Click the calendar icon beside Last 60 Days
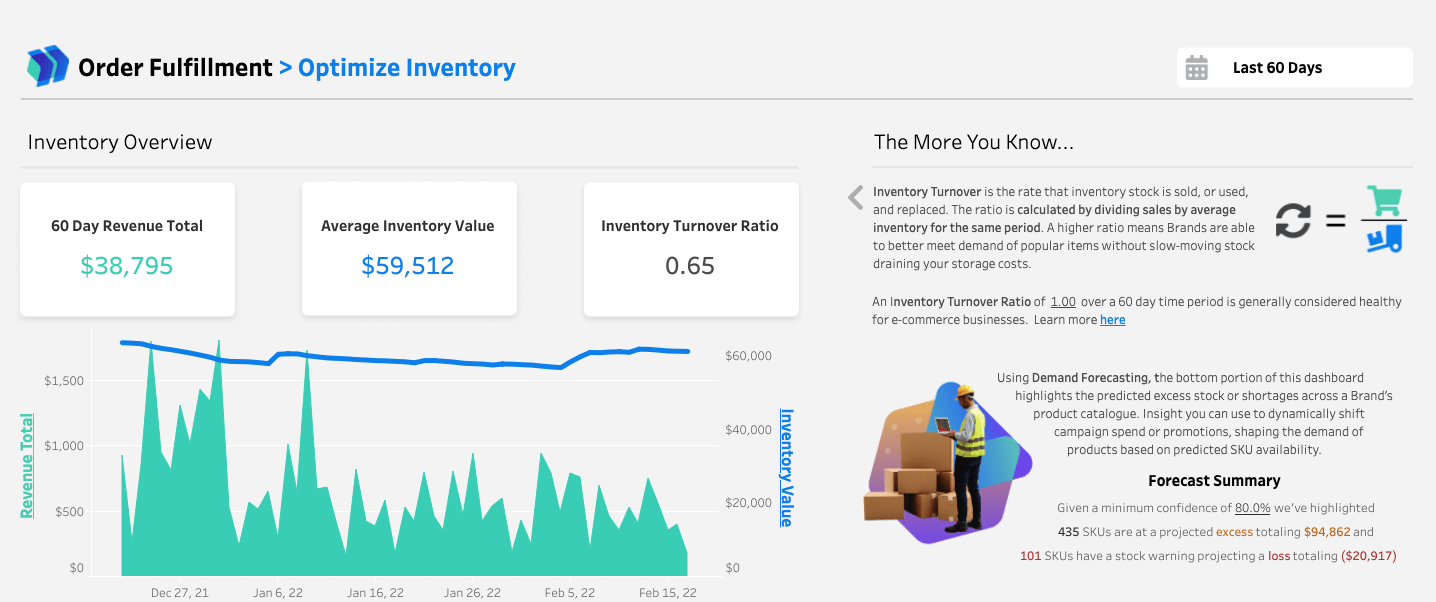 (x=1197, y=67)
